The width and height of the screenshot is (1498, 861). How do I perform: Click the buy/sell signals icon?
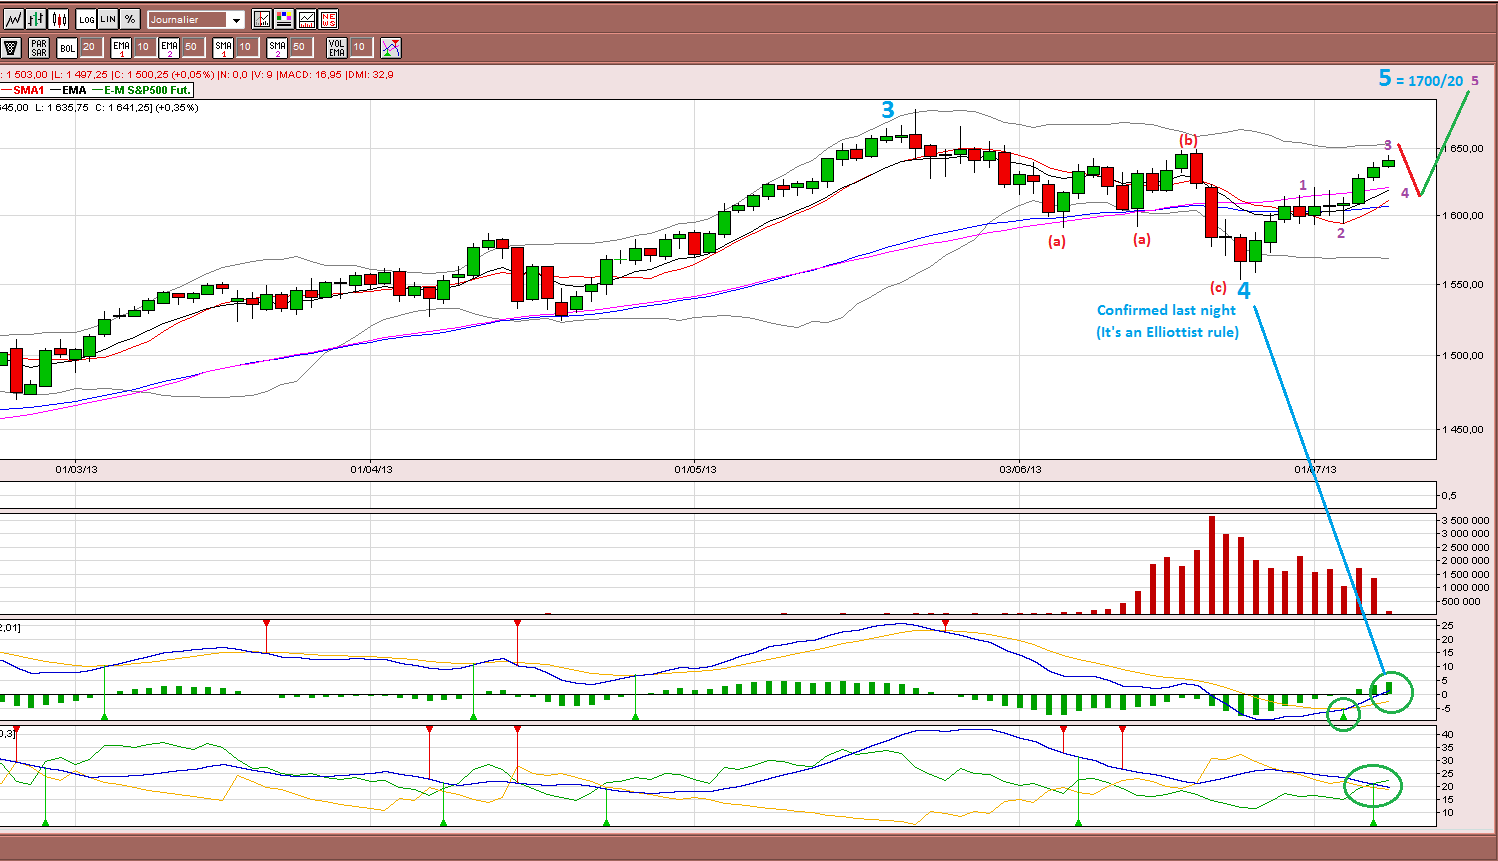(391, 47)
